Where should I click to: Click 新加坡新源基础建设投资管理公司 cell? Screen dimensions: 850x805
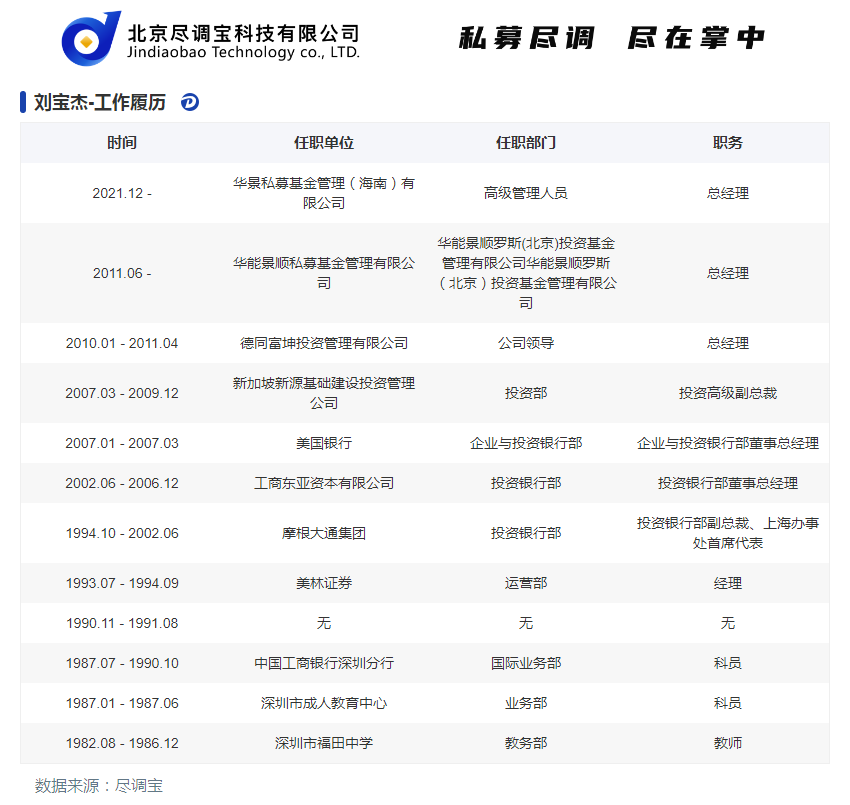tap(324, 393)
